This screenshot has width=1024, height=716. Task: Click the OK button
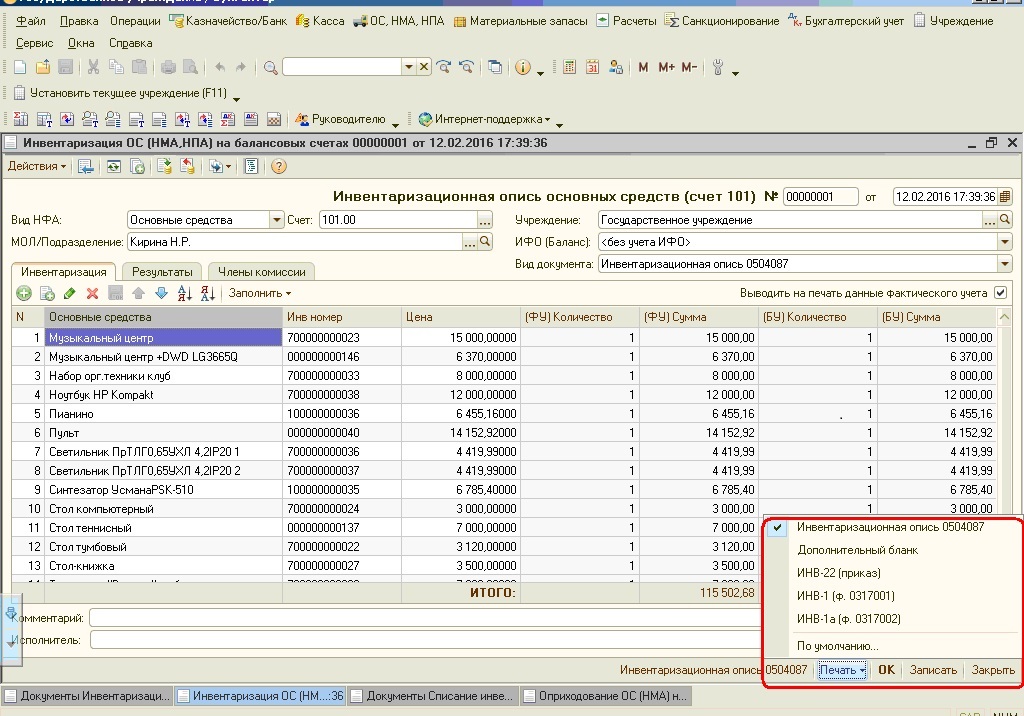[886, 670]
